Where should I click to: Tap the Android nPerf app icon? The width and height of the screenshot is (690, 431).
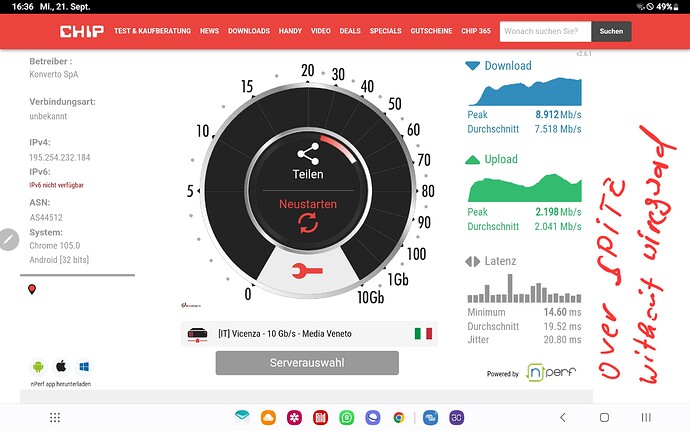(x=38, y=365)
